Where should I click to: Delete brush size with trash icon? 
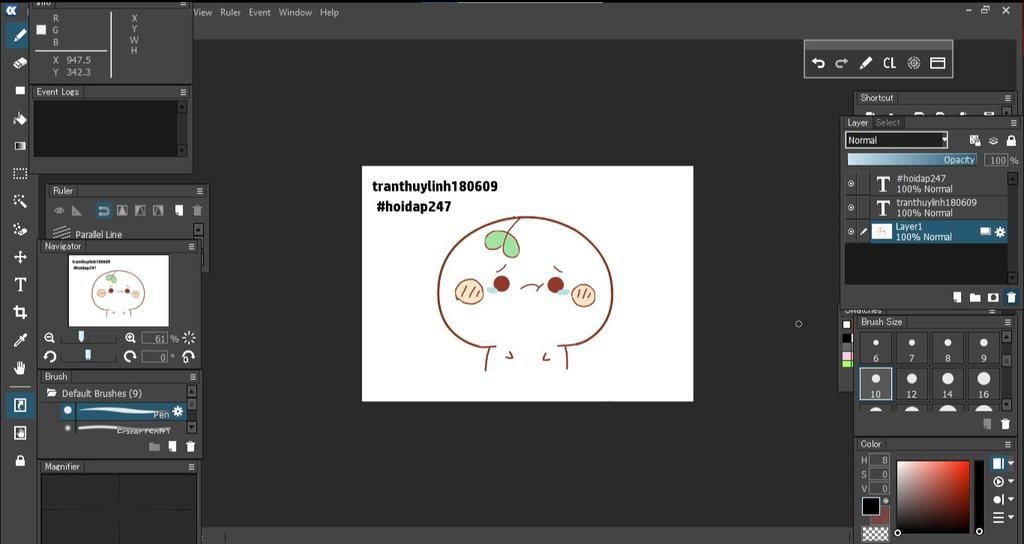(1006, 424)
